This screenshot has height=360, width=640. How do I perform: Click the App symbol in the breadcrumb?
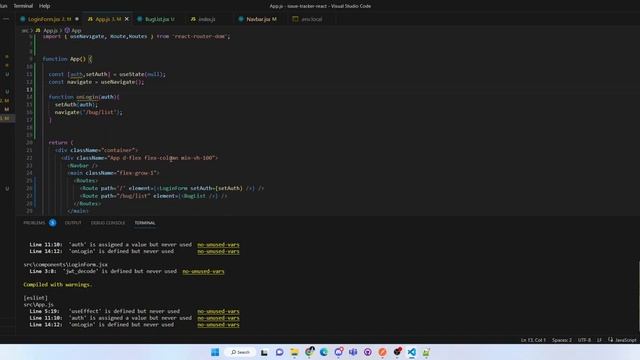[76, 30]
